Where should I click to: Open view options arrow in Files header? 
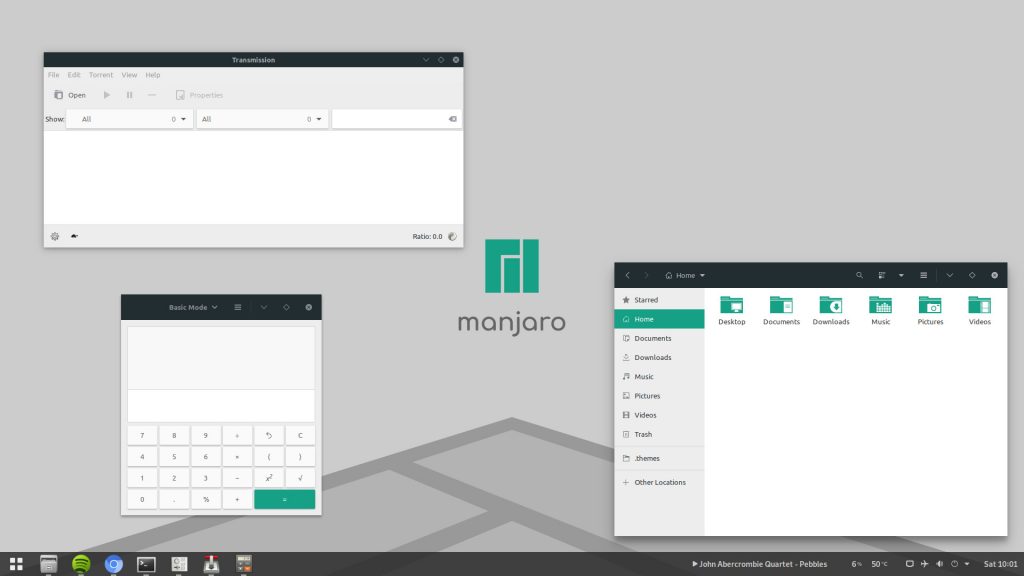(x=901, y=276)
